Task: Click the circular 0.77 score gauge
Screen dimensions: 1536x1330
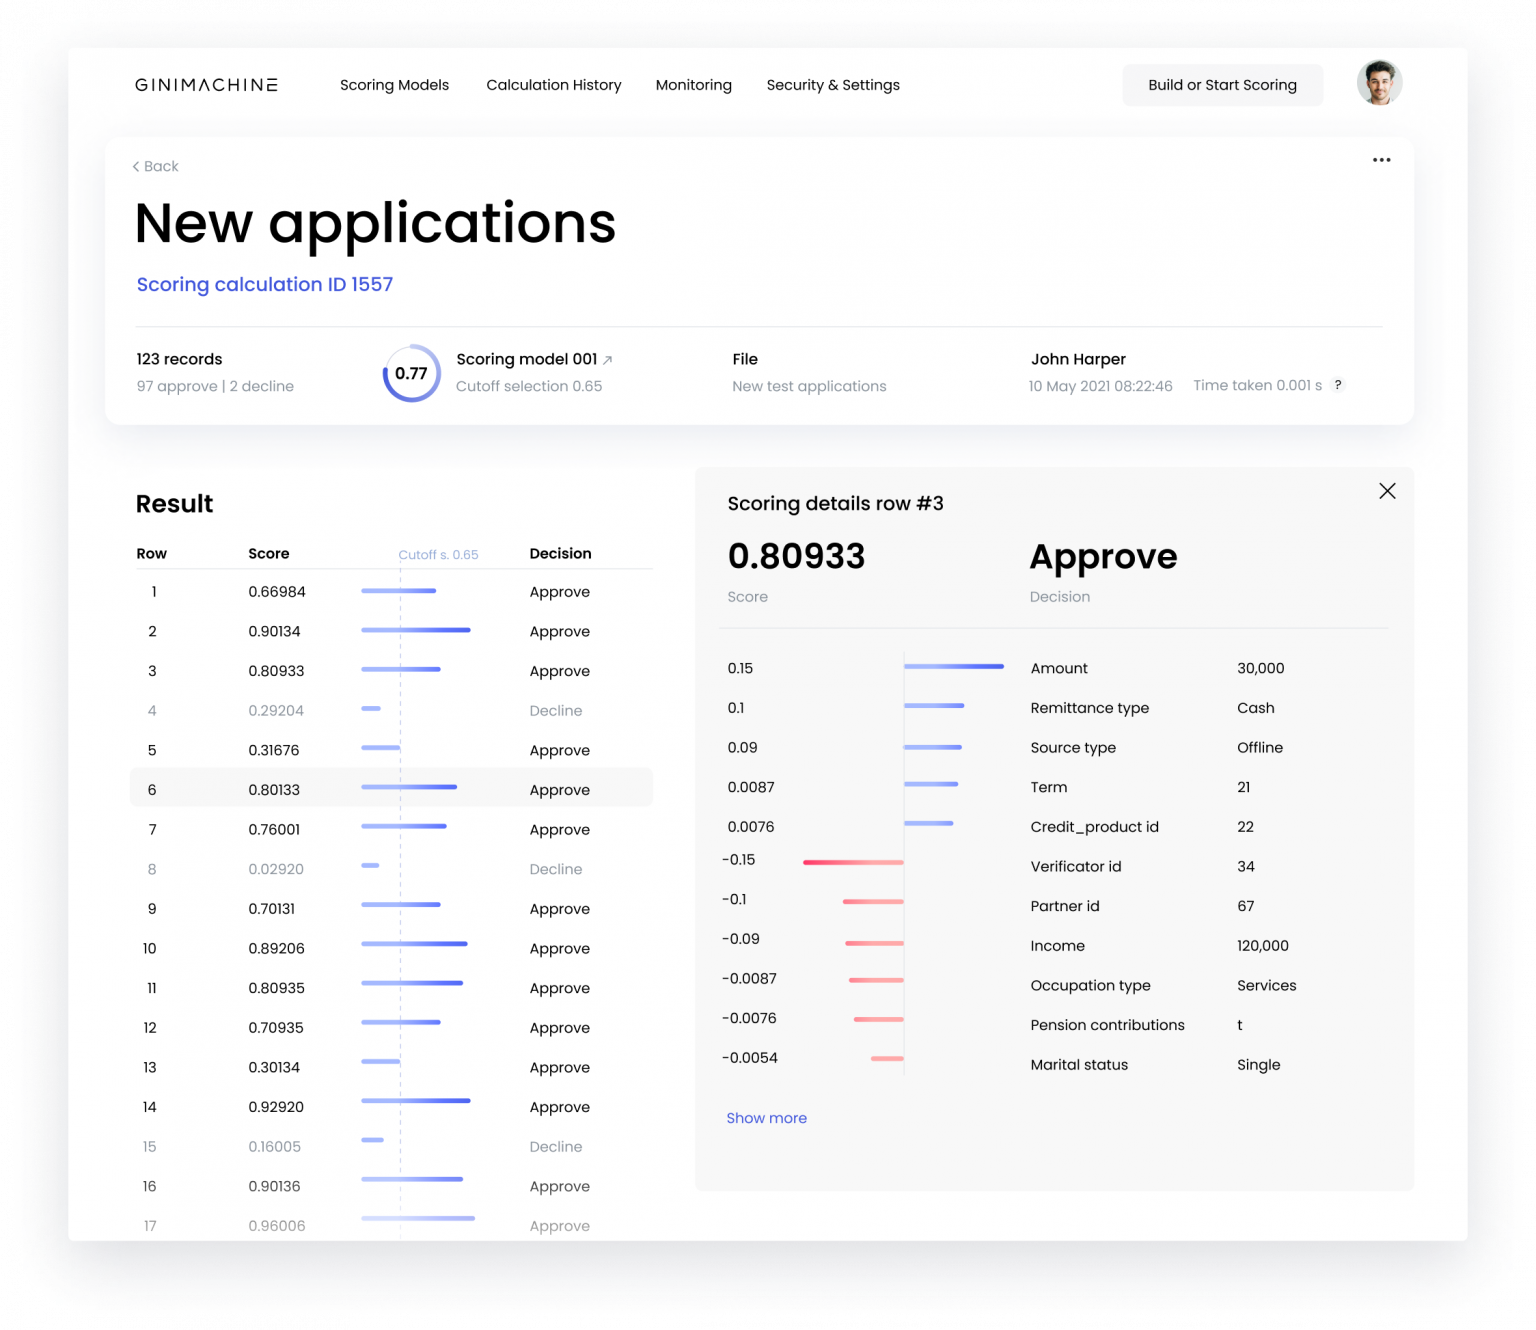Action: (412, 373)
